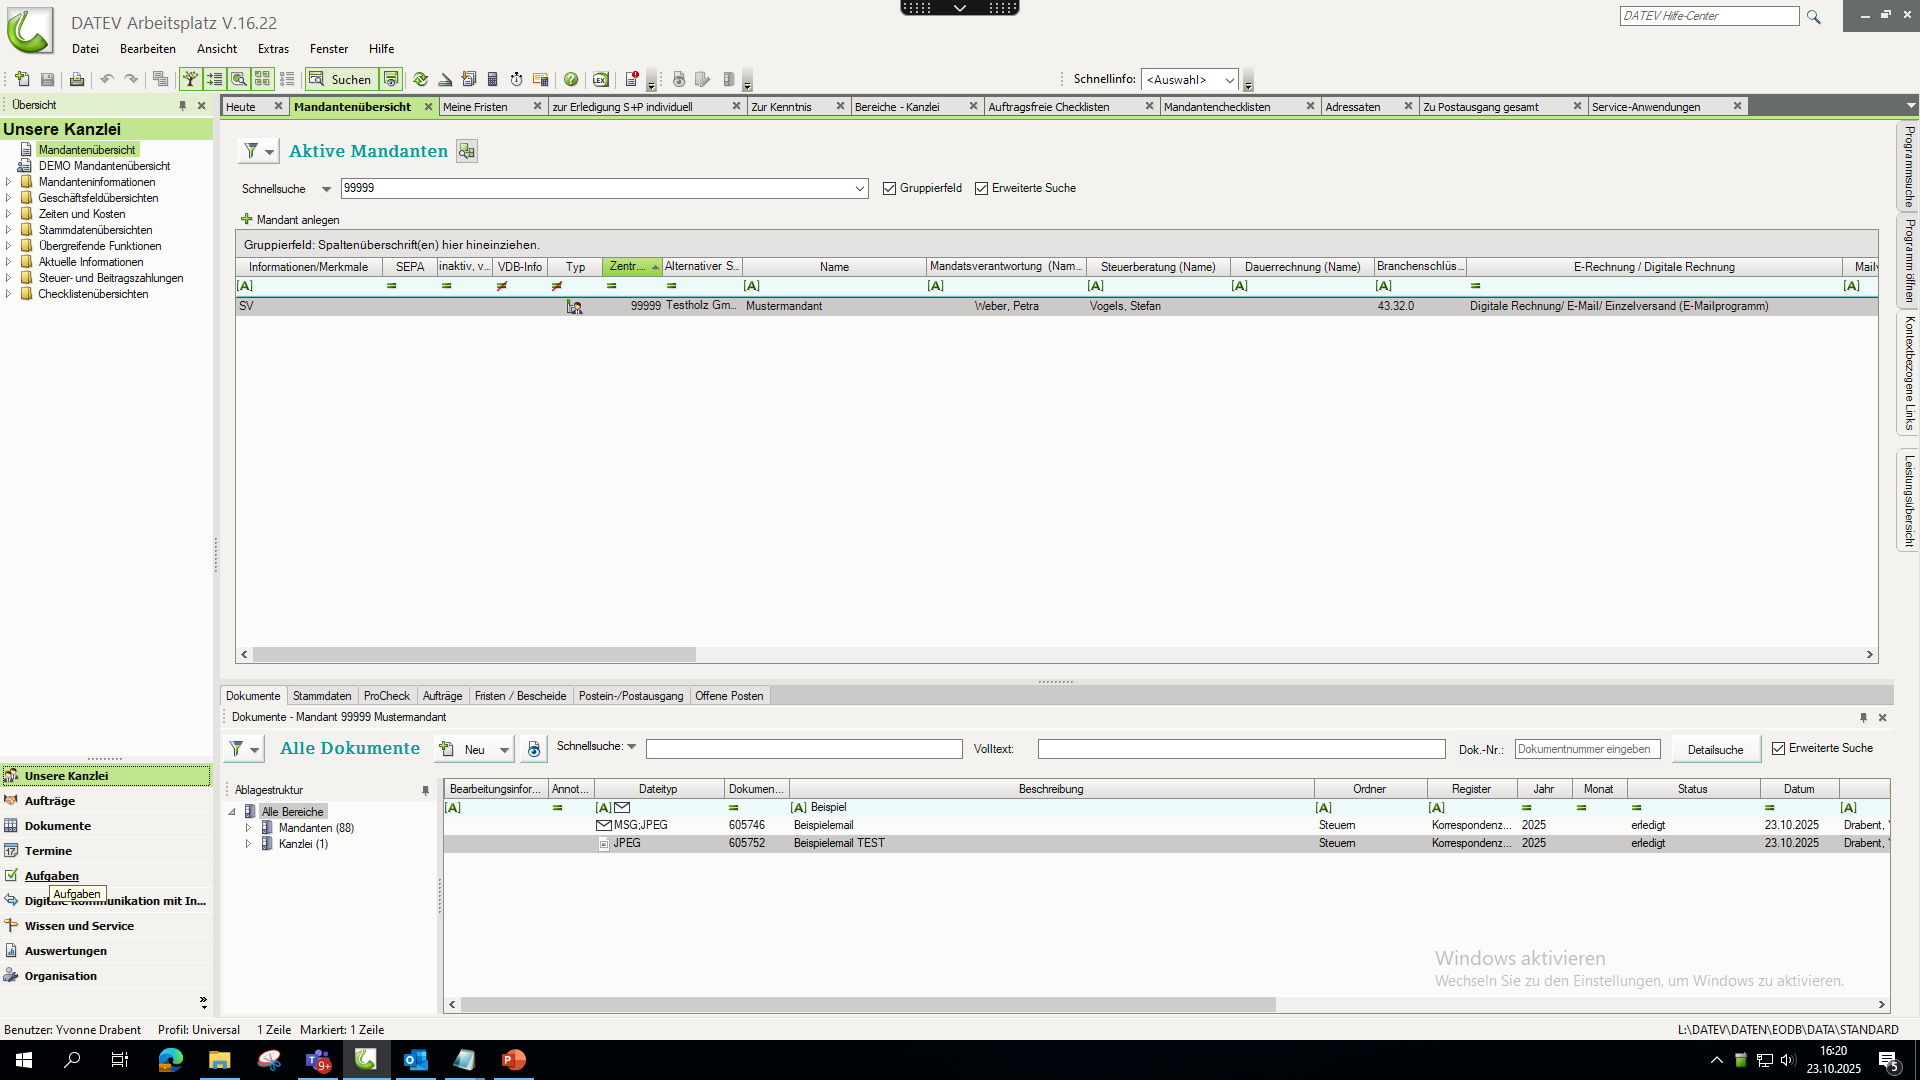1920x1080 pixels.
Task: Click the export icon next to Aktive Mandanten
Action: click(x=466, y=151)
